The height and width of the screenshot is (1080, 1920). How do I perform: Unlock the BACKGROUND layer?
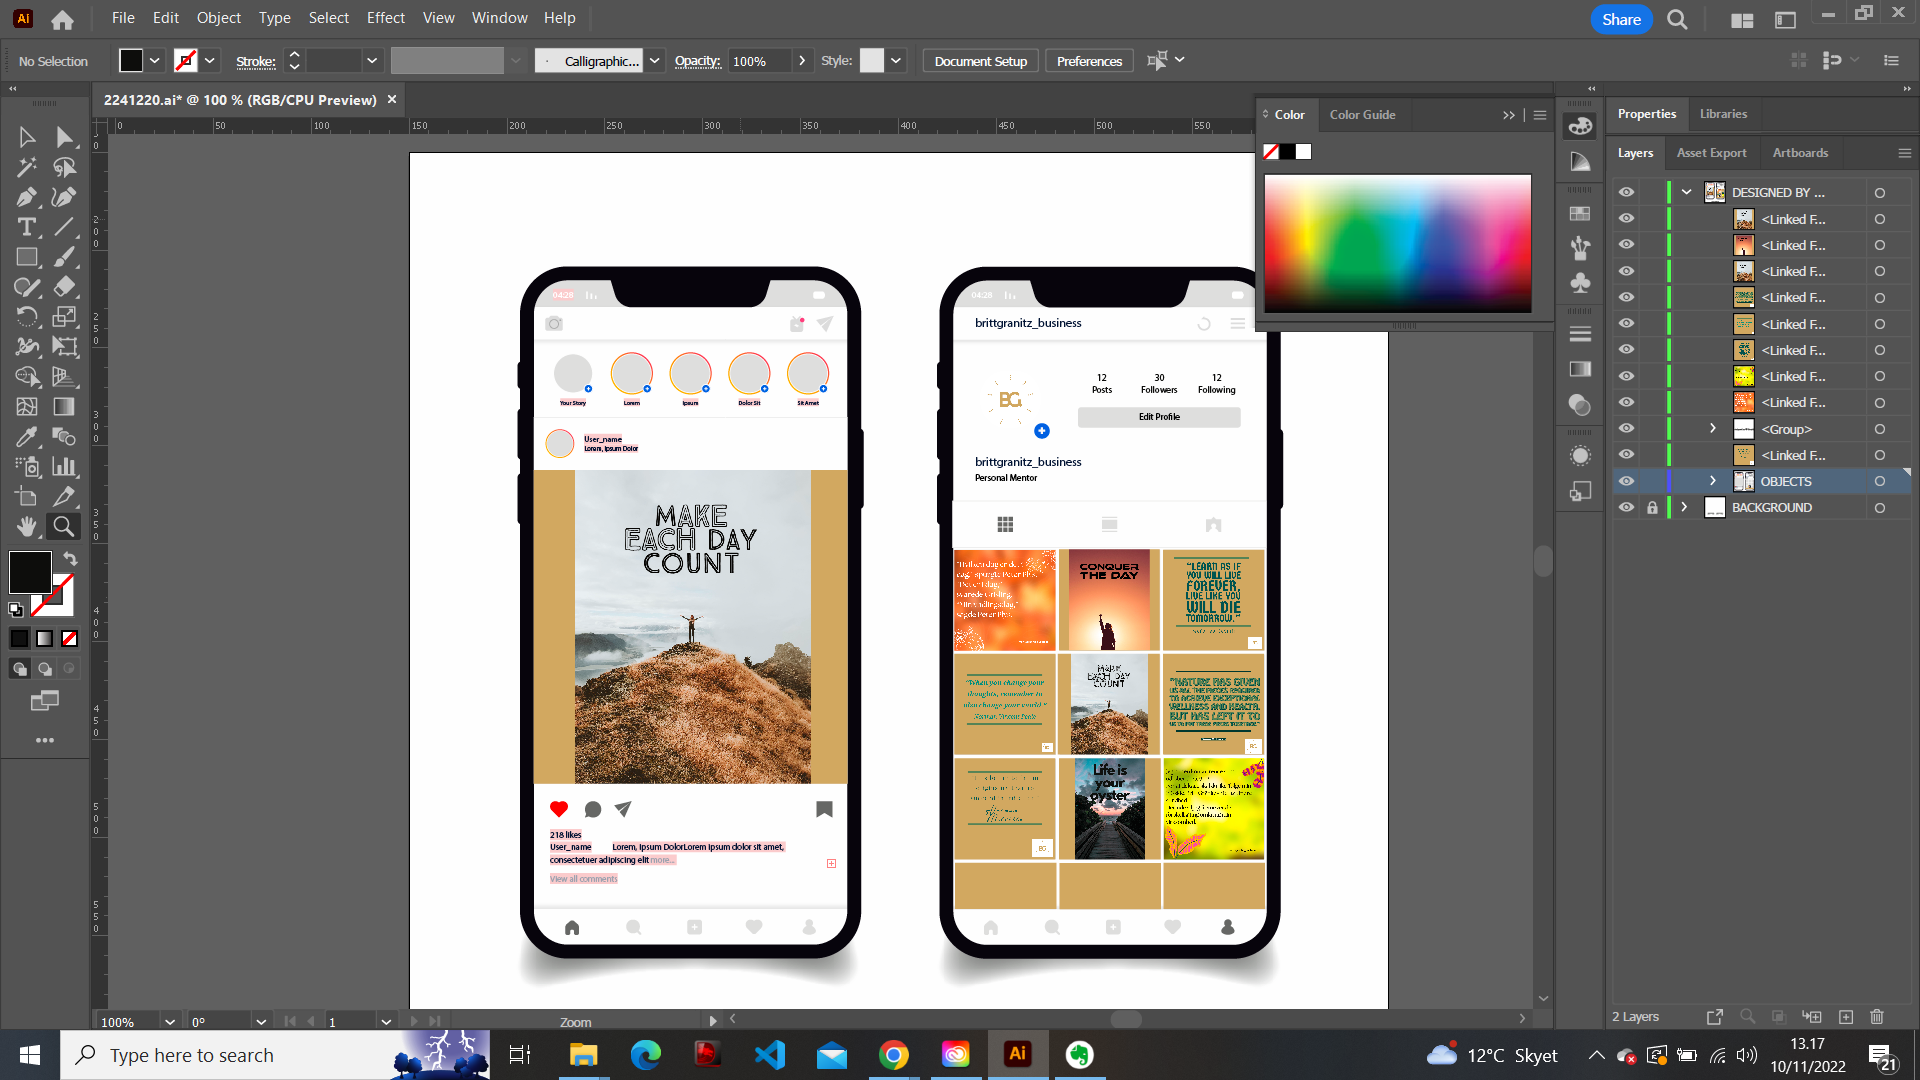point(1652,507)
